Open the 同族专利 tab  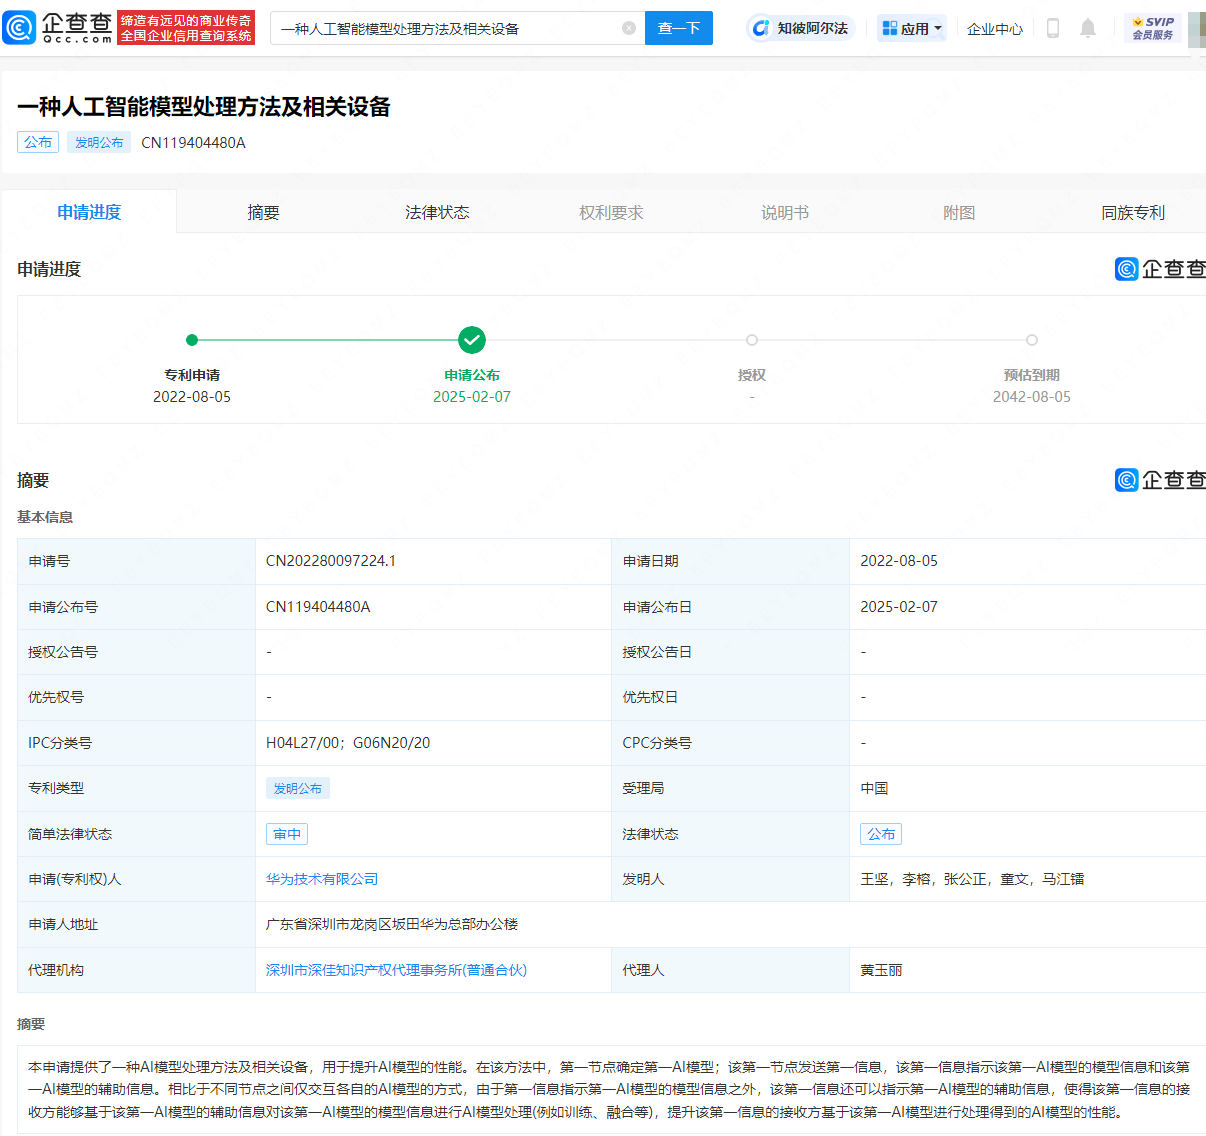click(x=1133, y=212)
